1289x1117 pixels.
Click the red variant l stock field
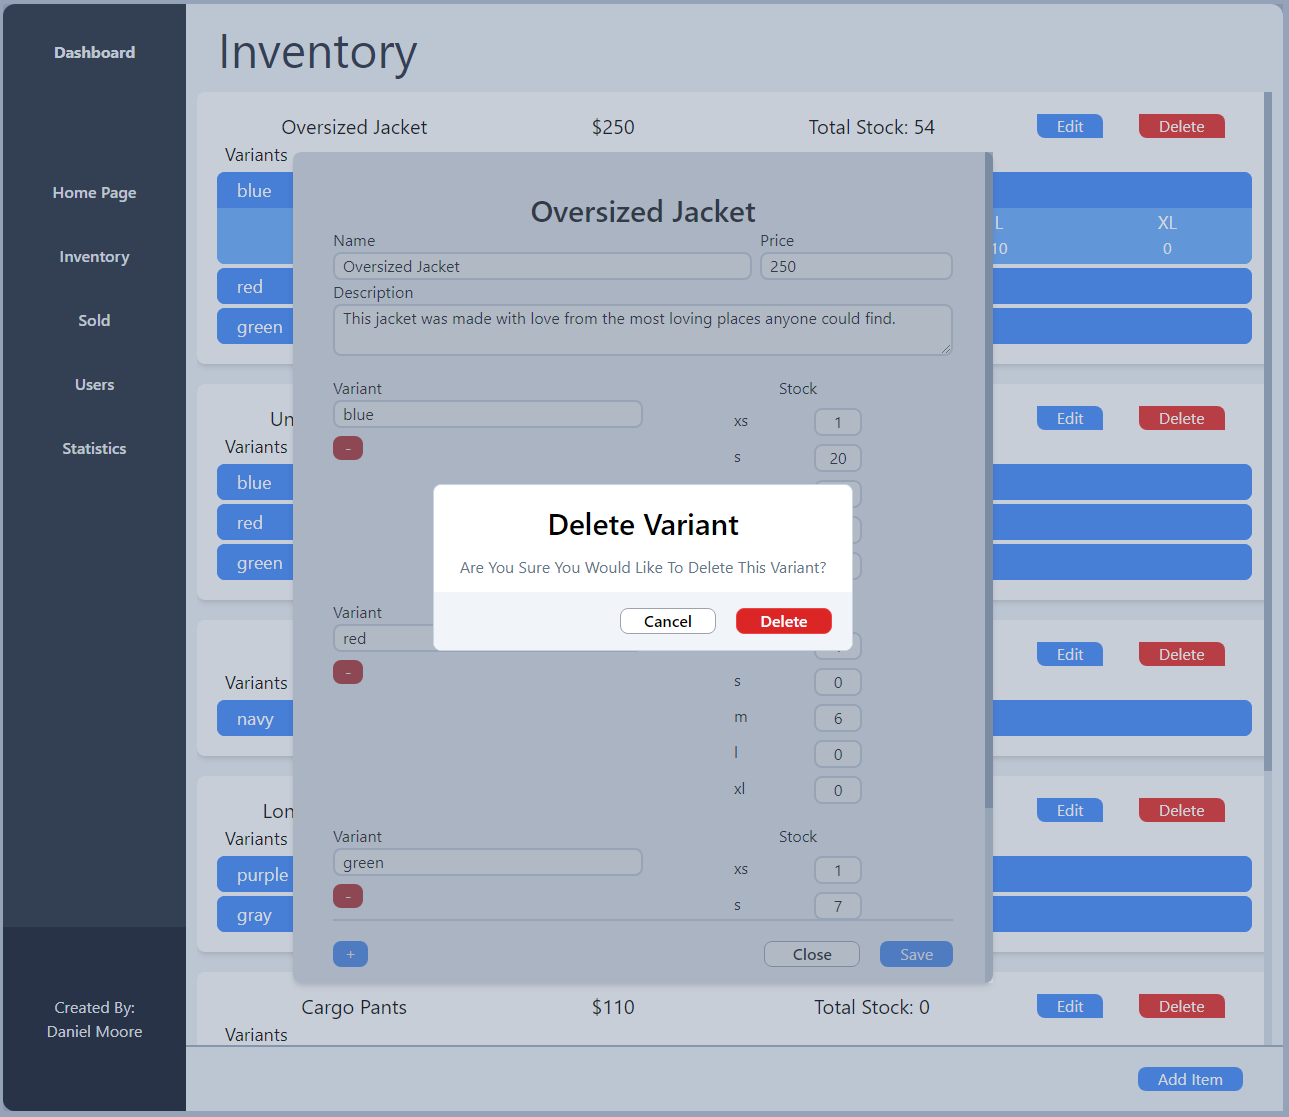pyautogui.click(x=838, y=754)
